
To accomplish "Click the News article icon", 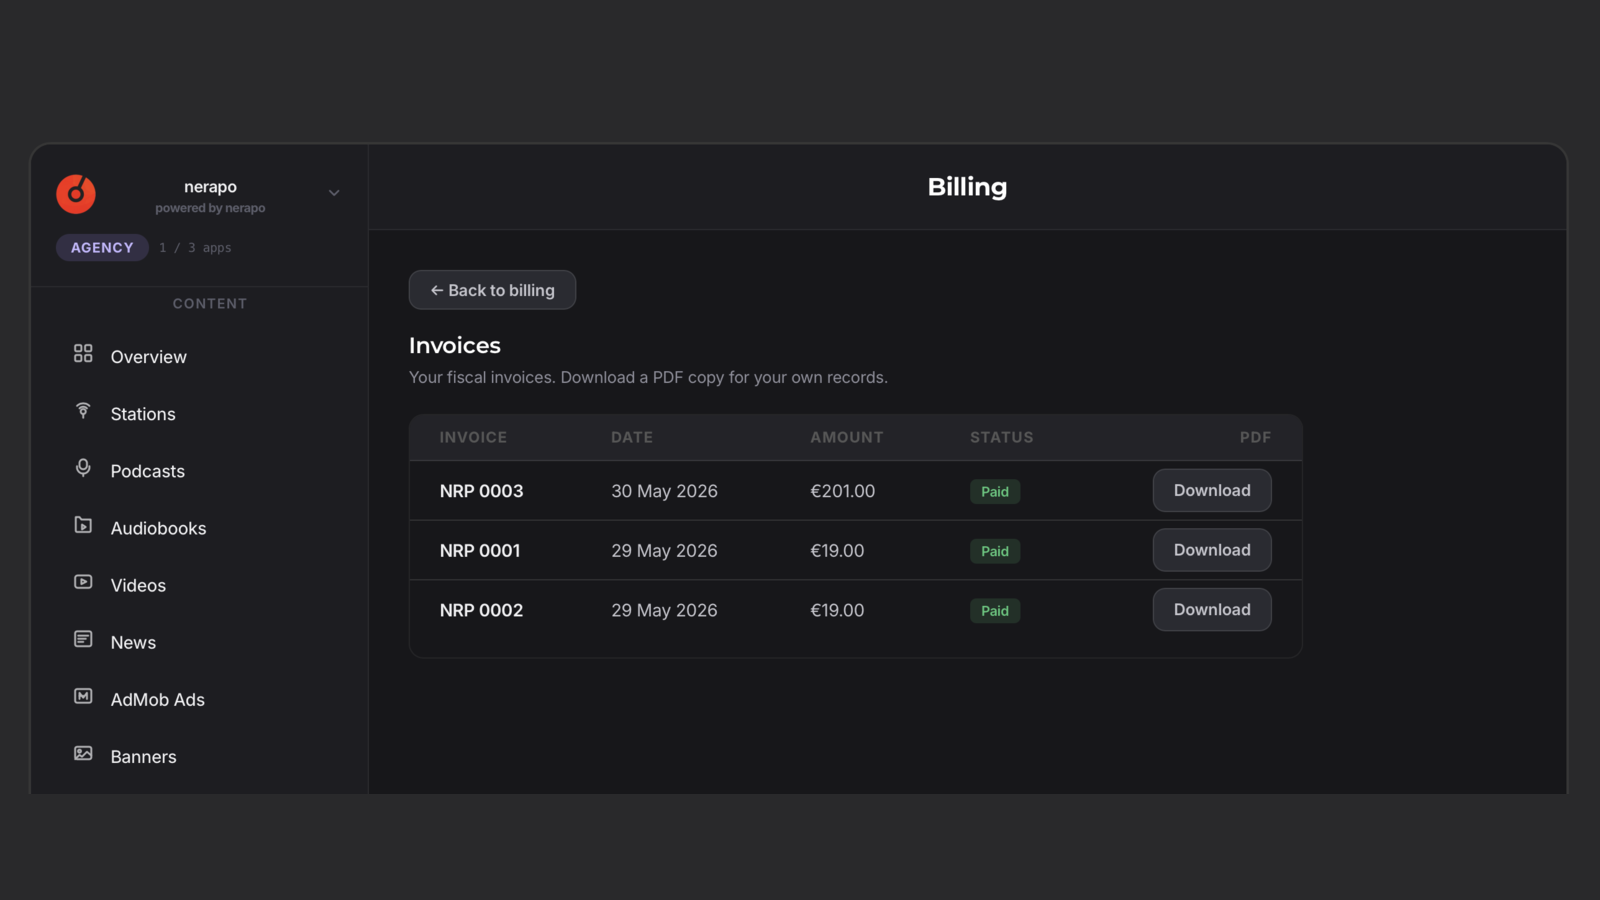I will tap(83, 639).
